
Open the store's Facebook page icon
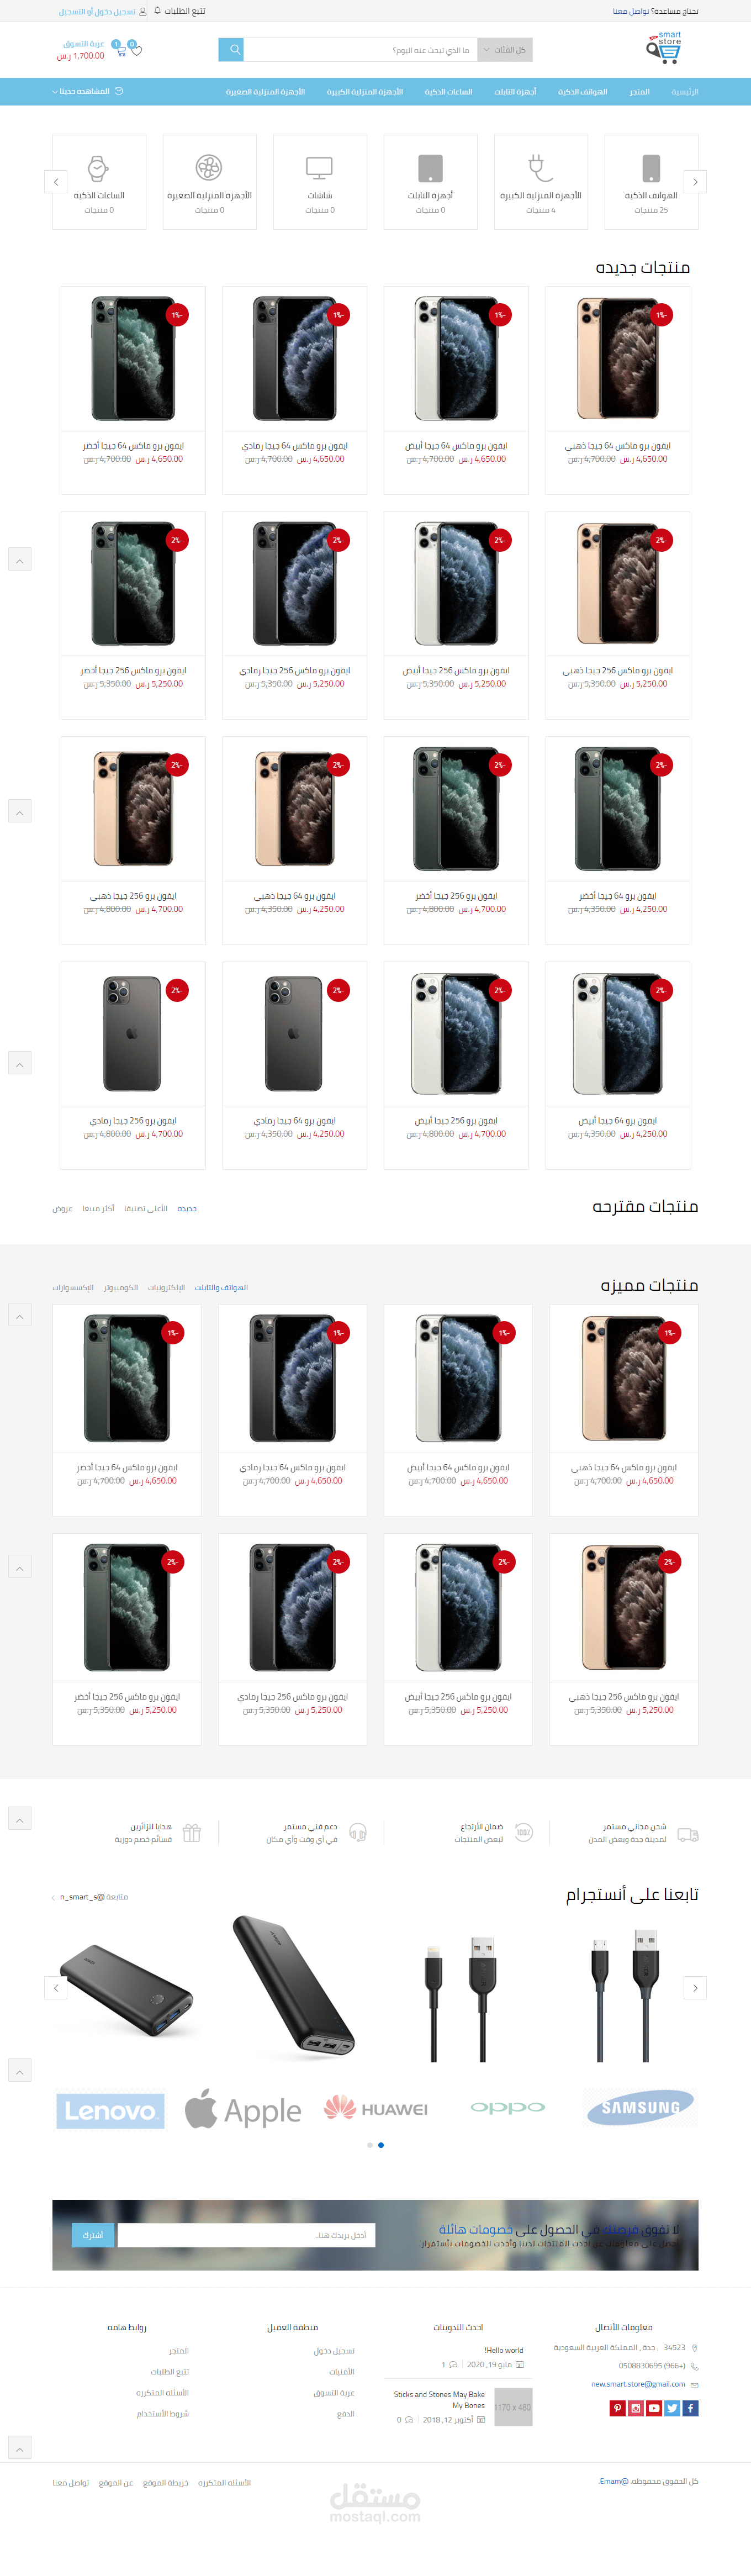tap(690, 2408)
